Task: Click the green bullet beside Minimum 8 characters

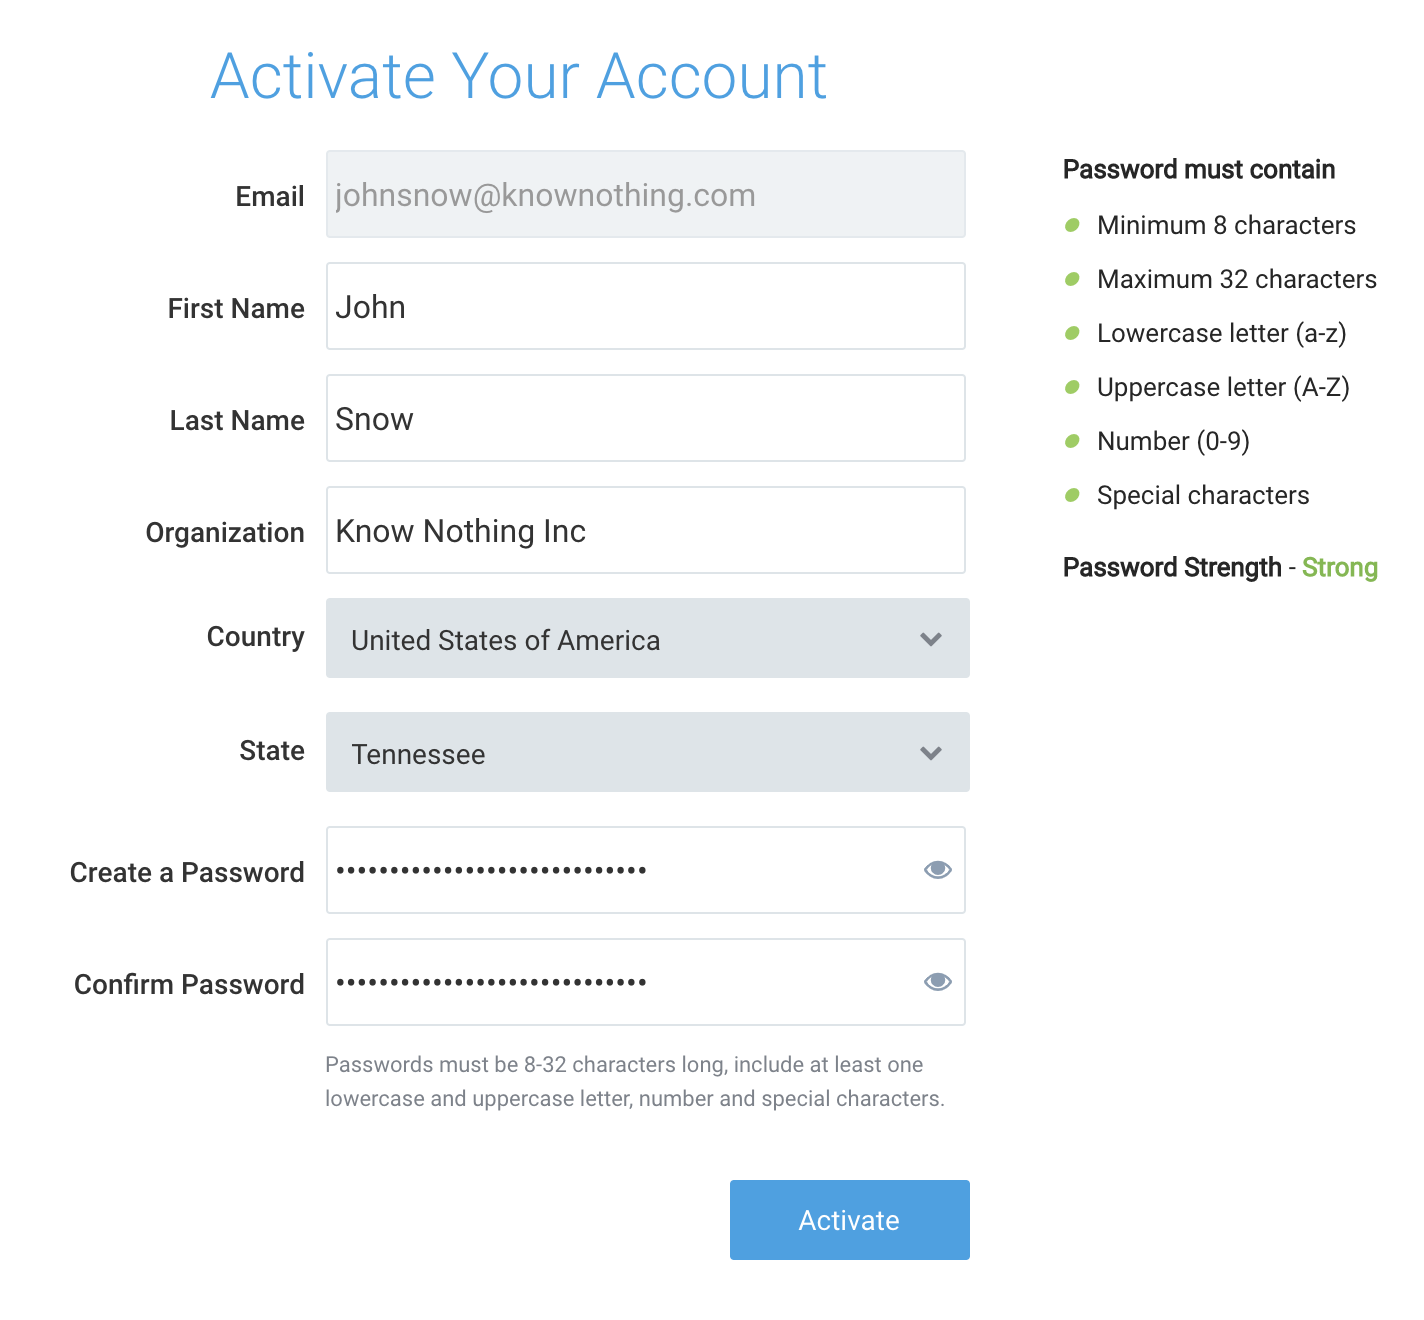Action: tap(1072, 225)
